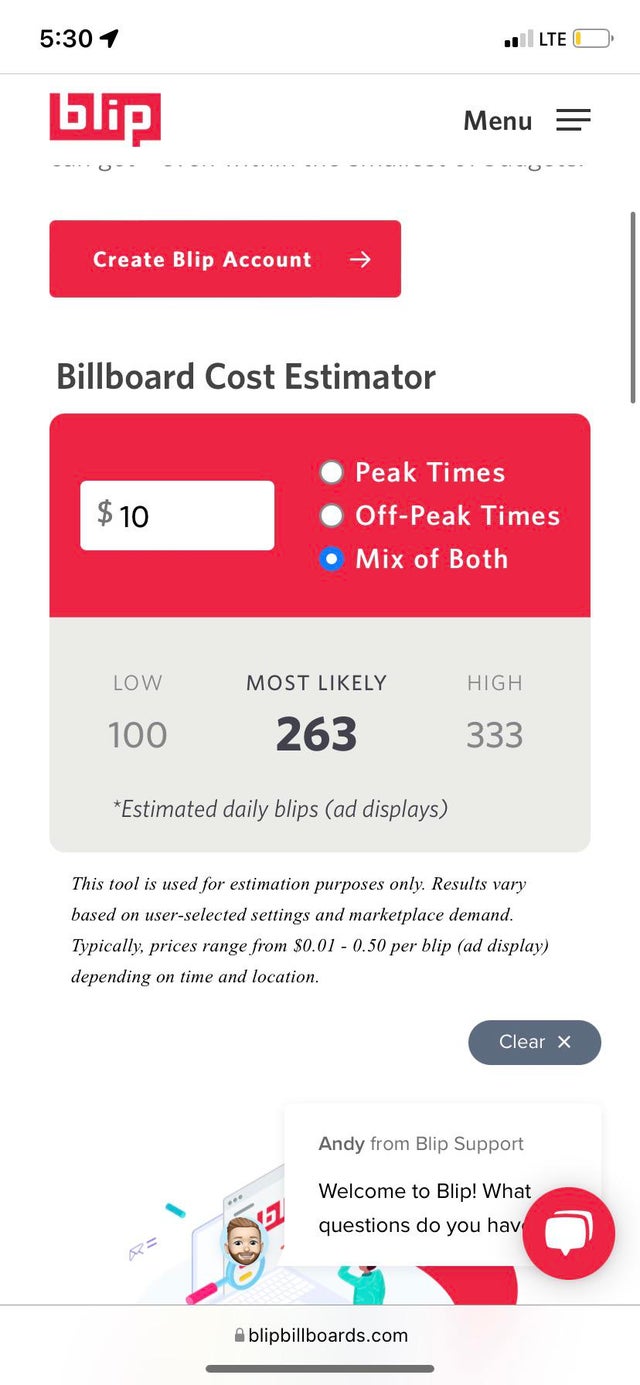
Task: Select the Peak Times radio option
Action: (x=331, y=472)
